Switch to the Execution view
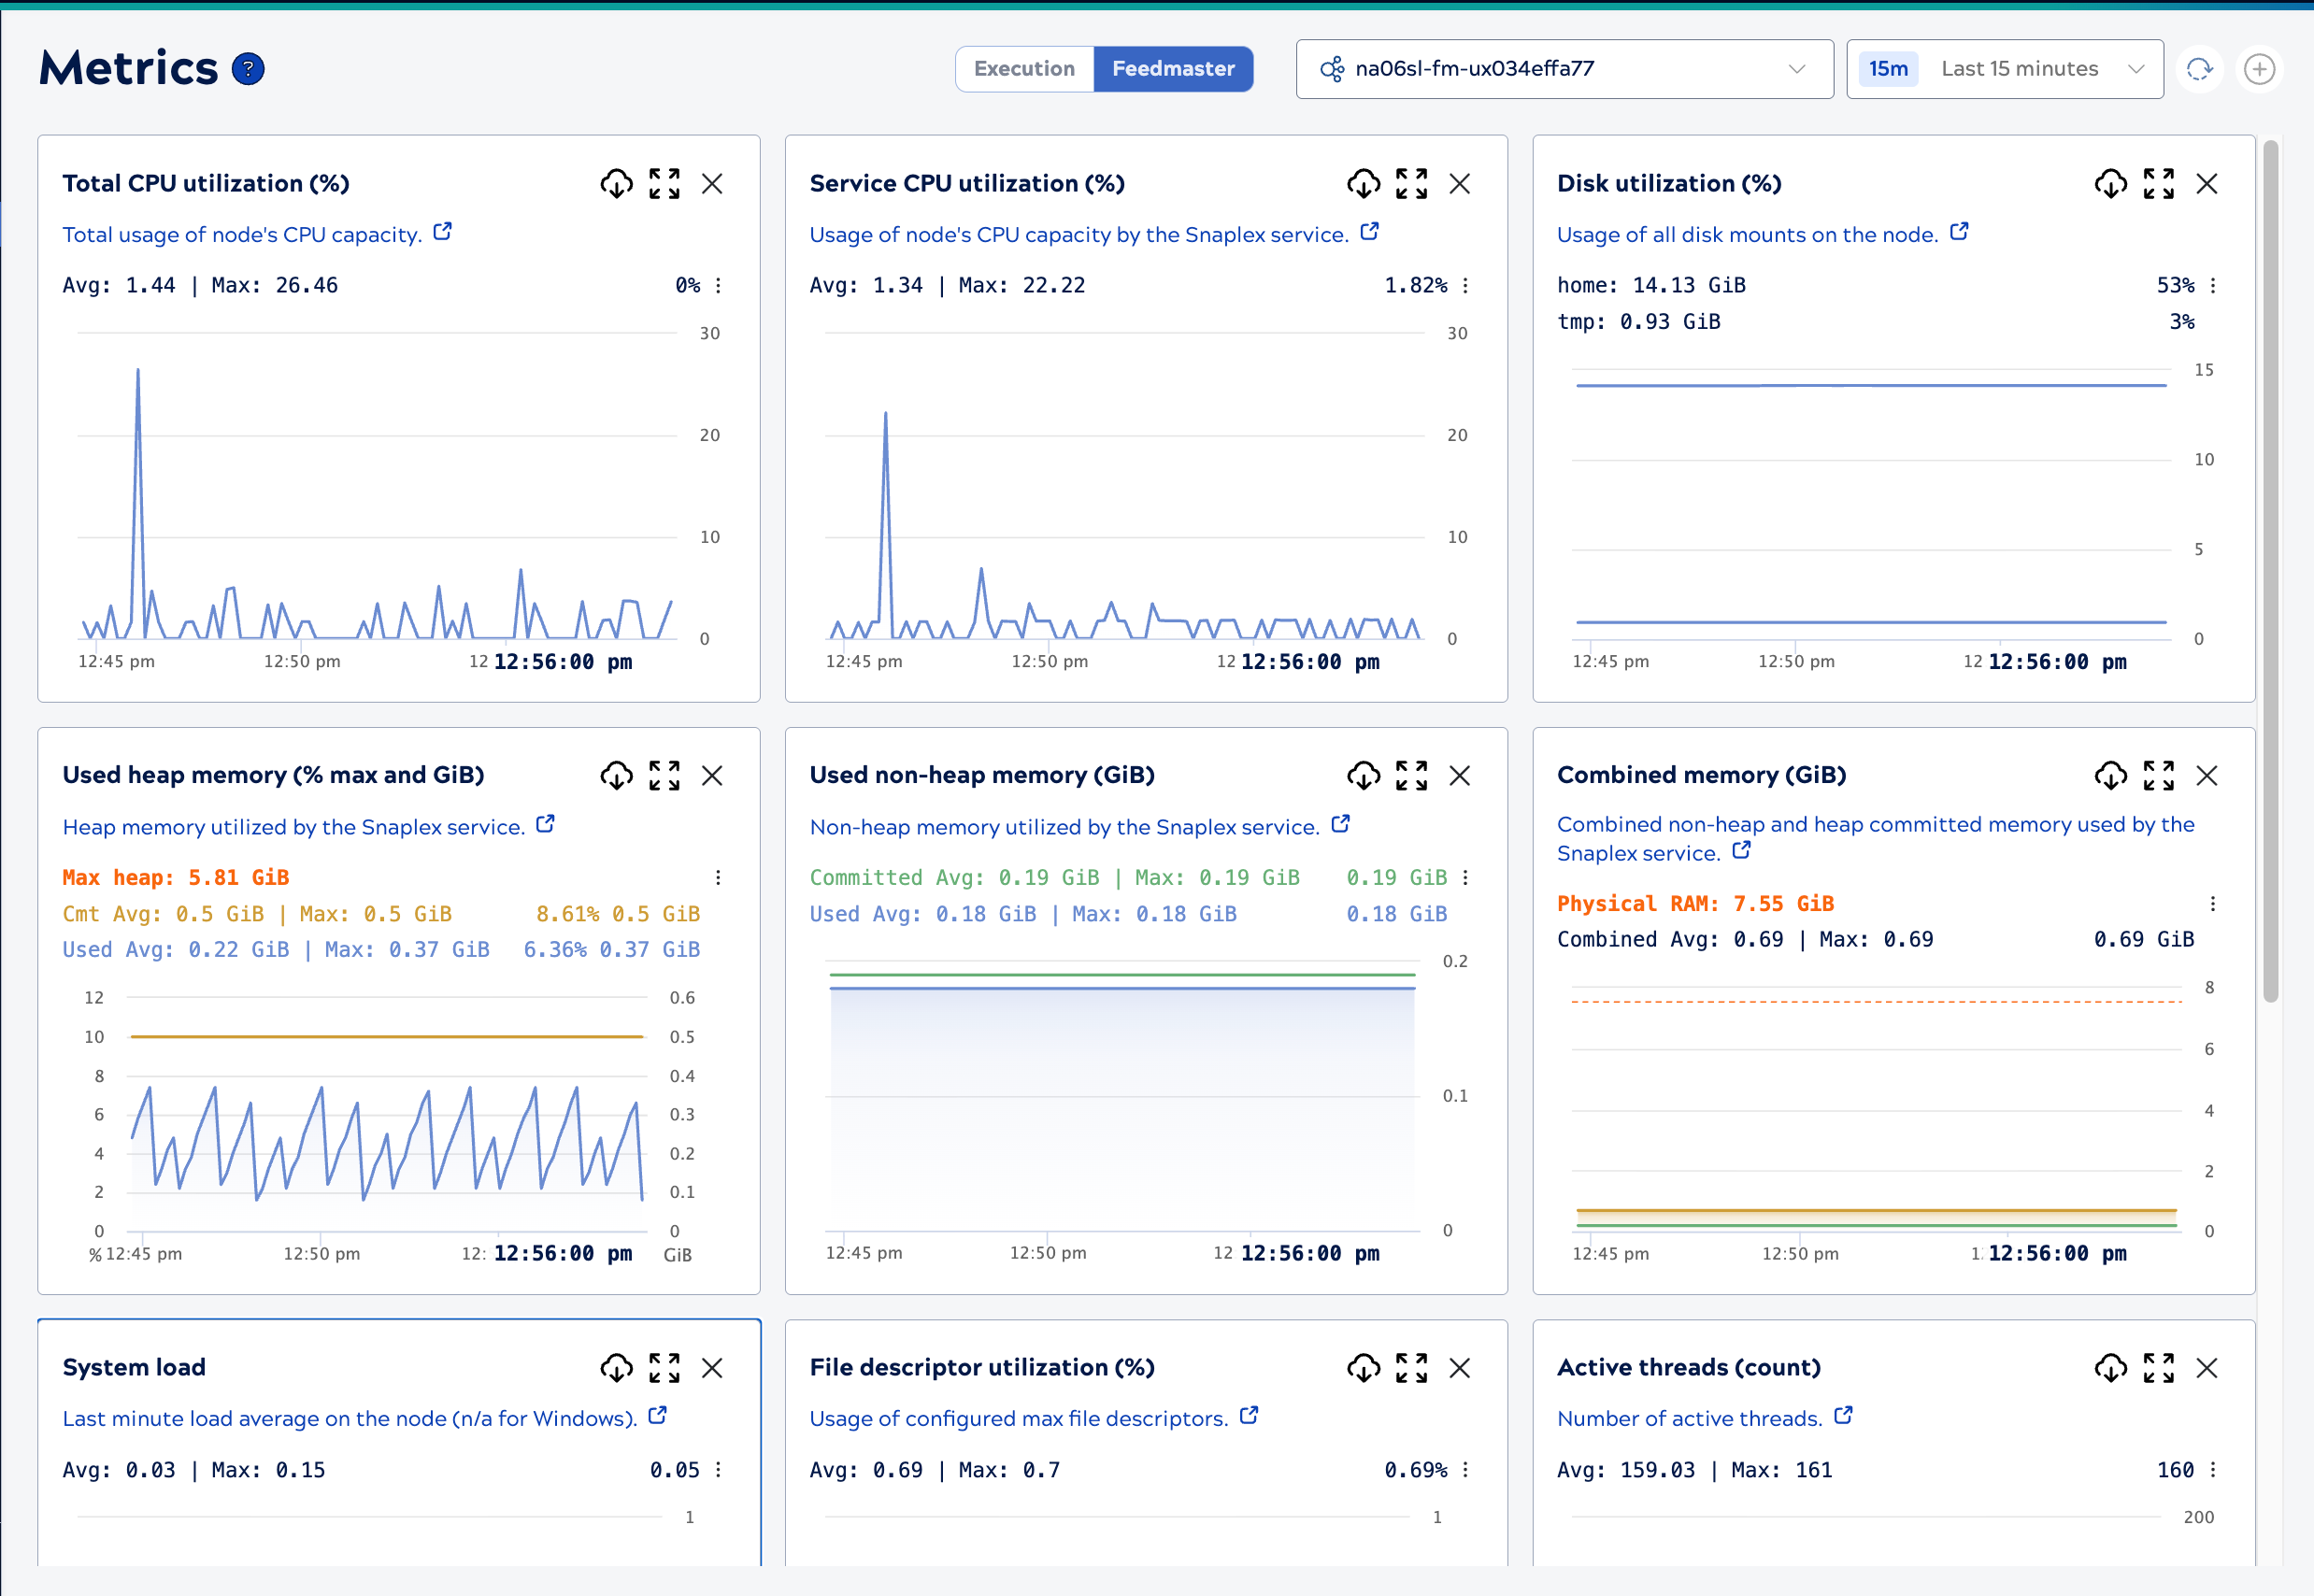2314x1596 pixels. (1024, 68)
